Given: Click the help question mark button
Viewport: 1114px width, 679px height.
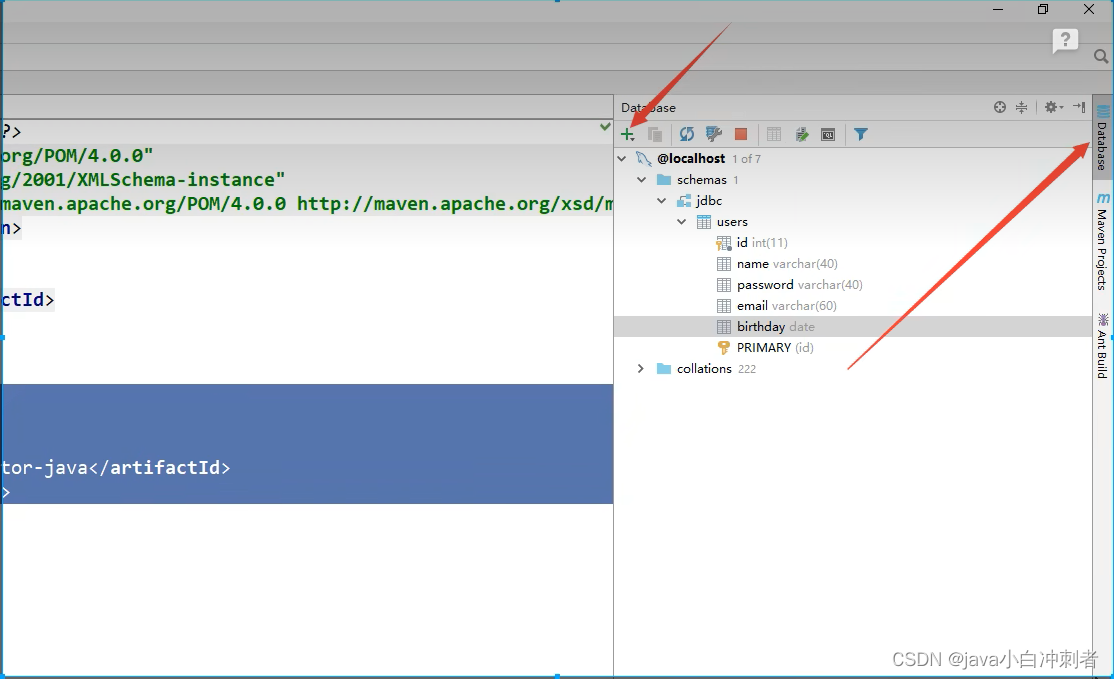Looking at the screenshot, I should click(x=1065, y=40).
